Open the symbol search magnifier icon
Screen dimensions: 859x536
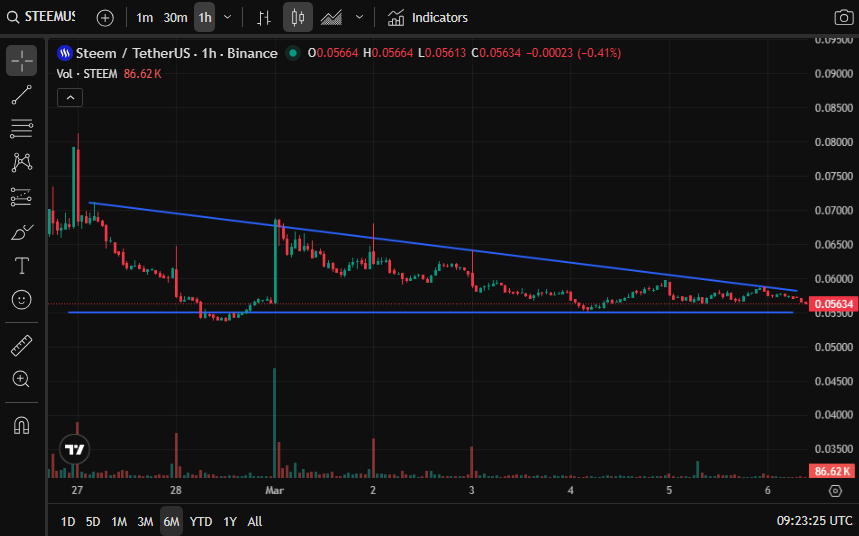click(x=13, y=18)
